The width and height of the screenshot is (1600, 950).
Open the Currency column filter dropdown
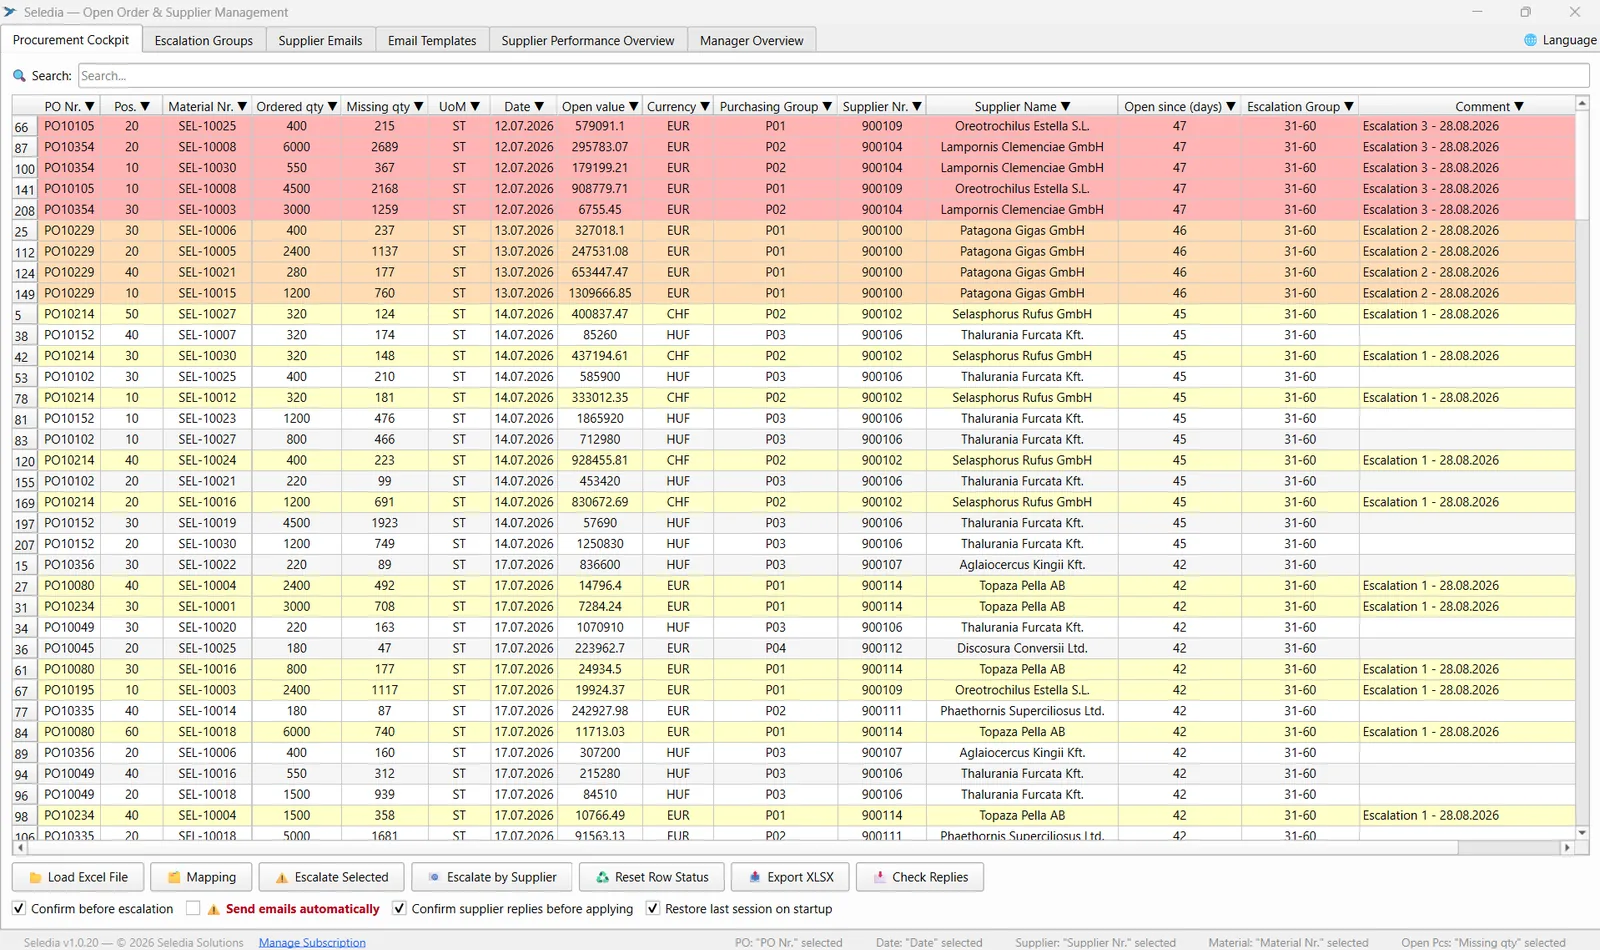pyautogui.click(x=705, y=106)
